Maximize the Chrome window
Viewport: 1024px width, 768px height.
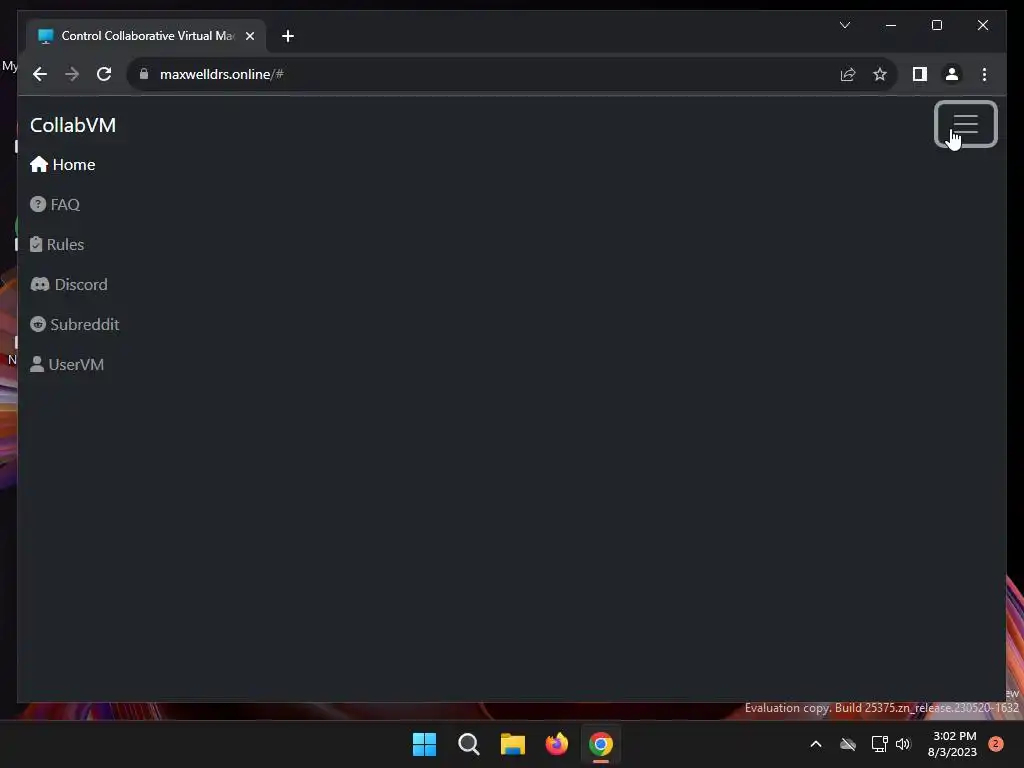[936, 25]
